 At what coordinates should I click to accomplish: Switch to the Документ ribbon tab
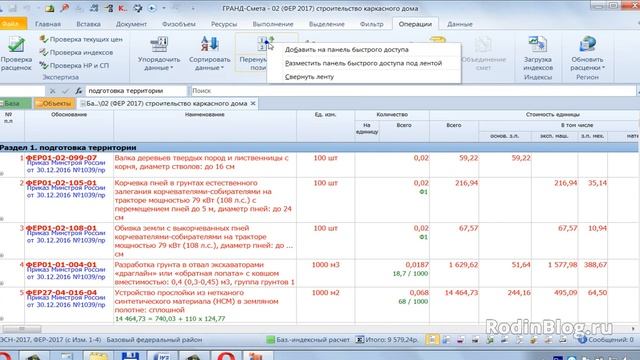tap(131, 24)
